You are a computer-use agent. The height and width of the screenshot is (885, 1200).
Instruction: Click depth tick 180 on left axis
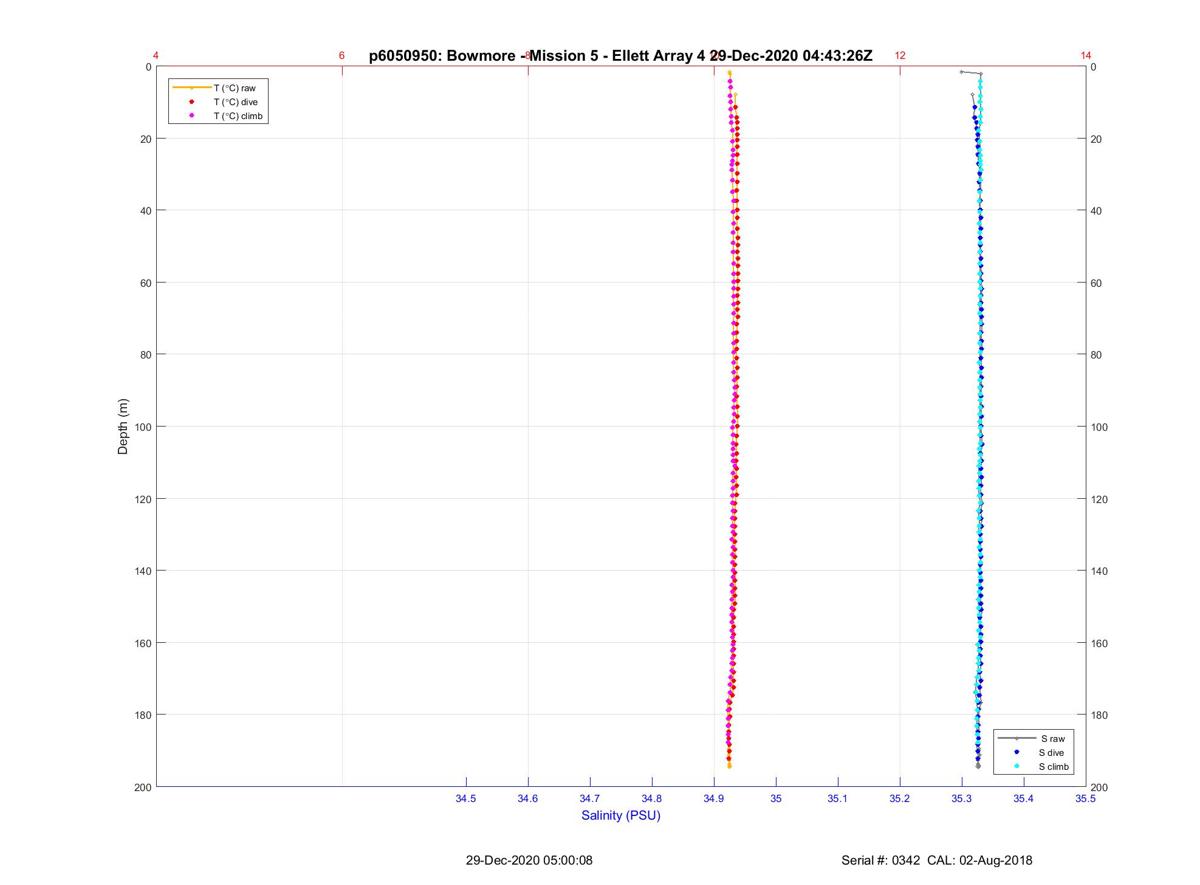click(x=142, y=715)
